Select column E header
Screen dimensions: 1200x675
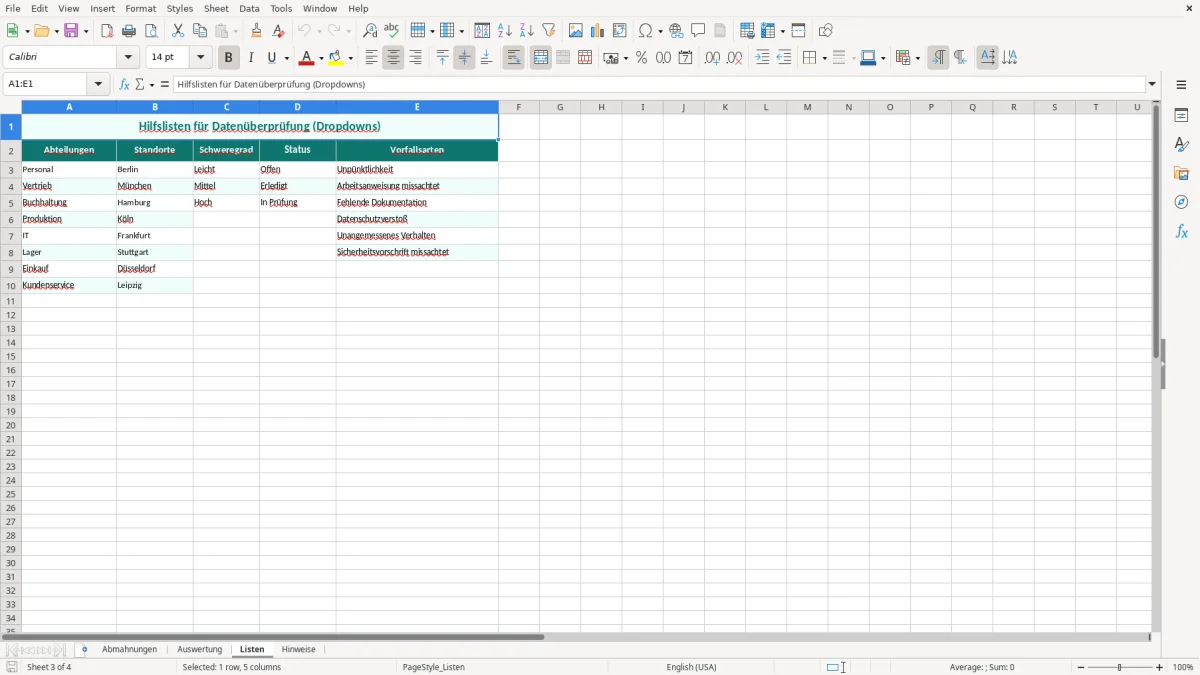417,107
